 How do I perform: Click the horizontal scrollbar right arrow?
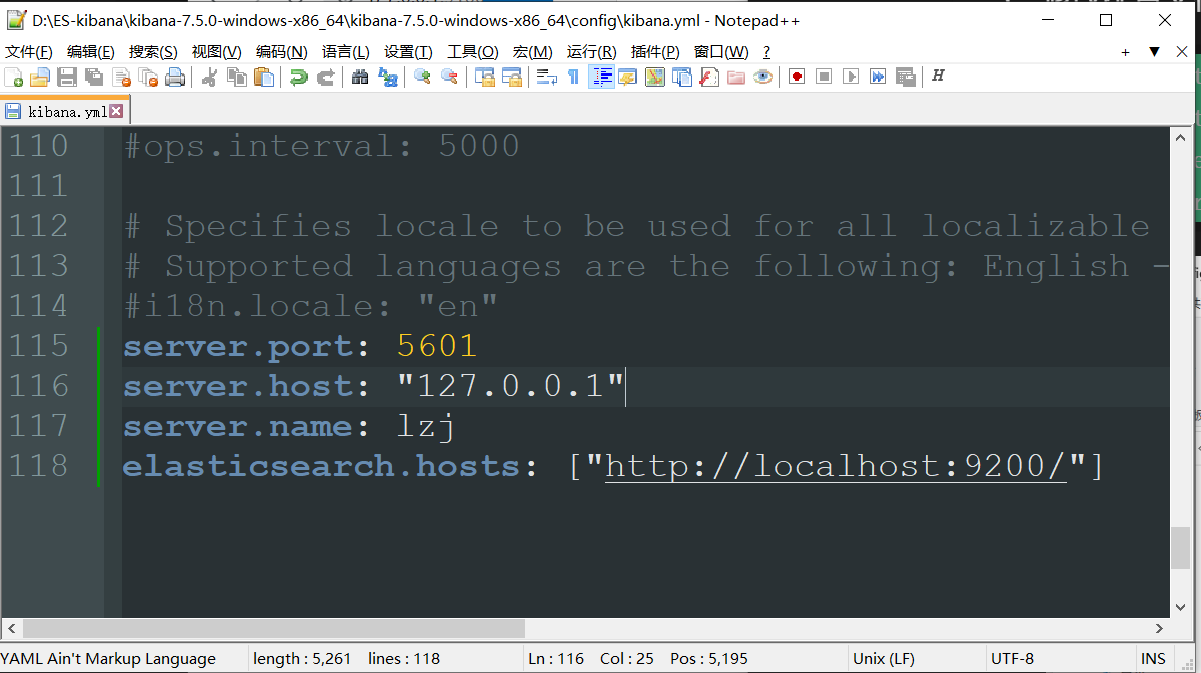point(1159,628)
